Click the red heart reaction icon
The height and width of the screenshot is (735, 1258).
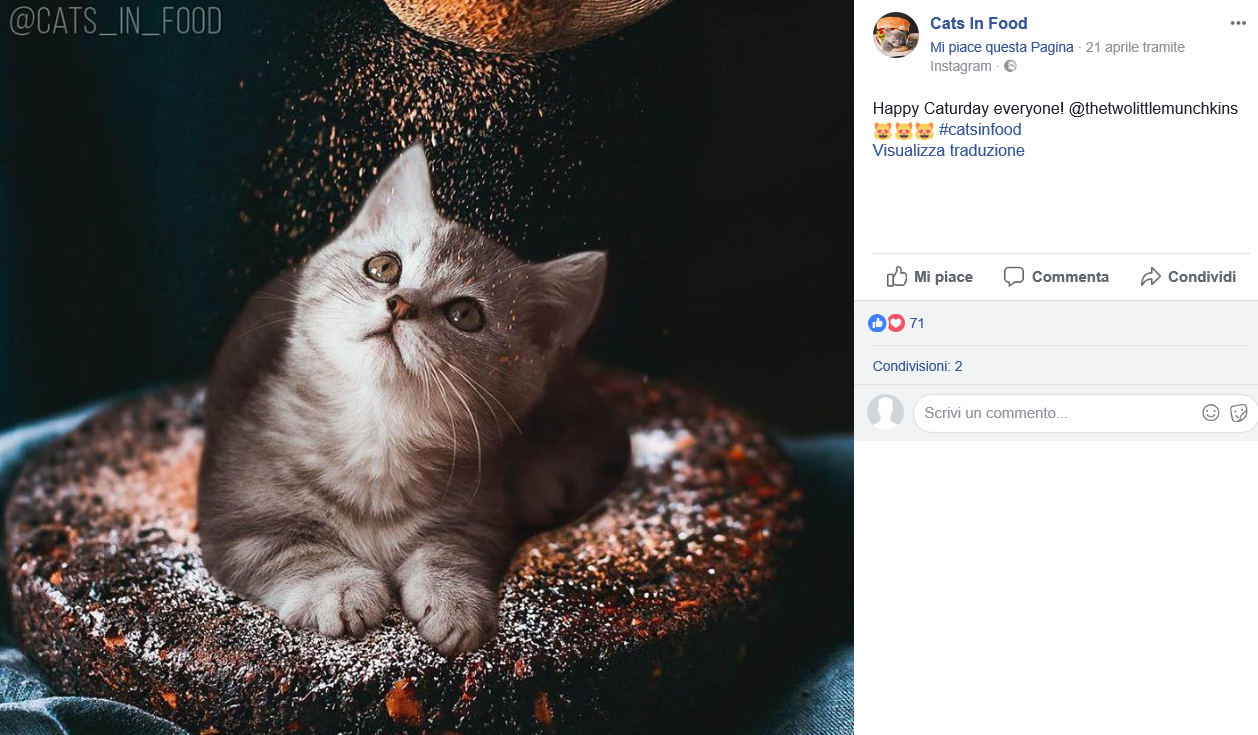[896, 323]
